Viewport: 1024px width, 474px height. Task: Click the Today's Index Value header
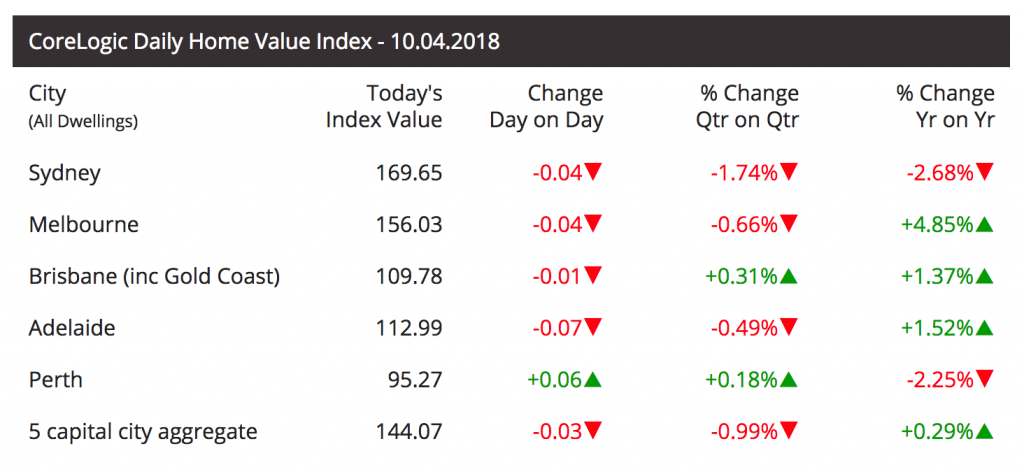tap(385, 107)
